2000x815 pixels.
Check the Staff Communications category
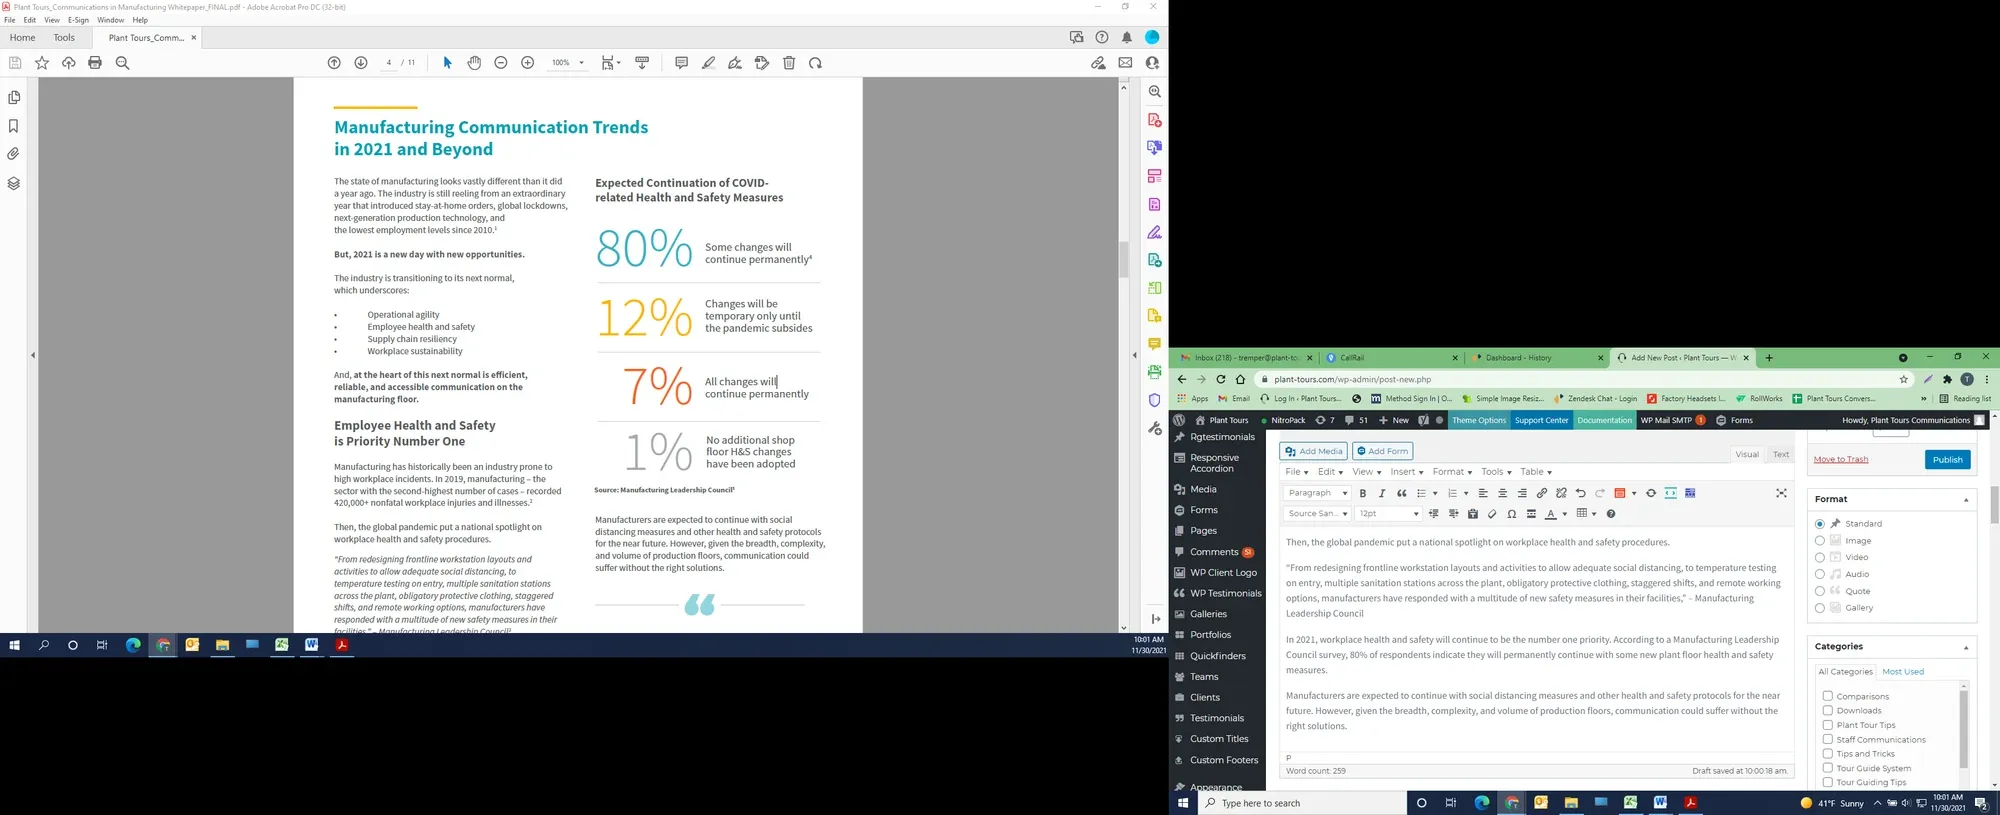[1827, 739]
